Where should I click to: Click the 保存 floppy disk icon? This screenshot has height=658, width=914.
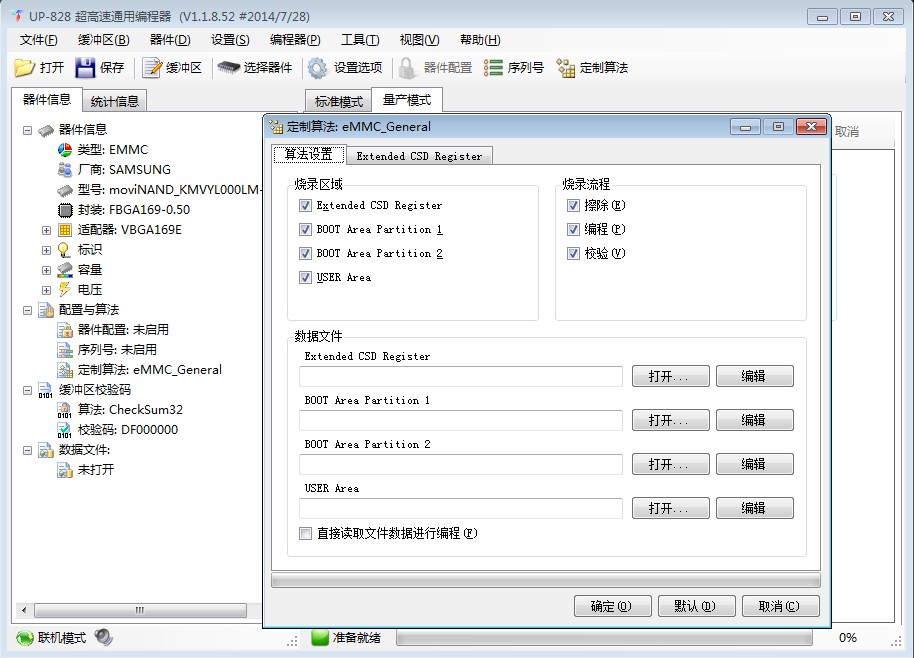pos(85,68)
